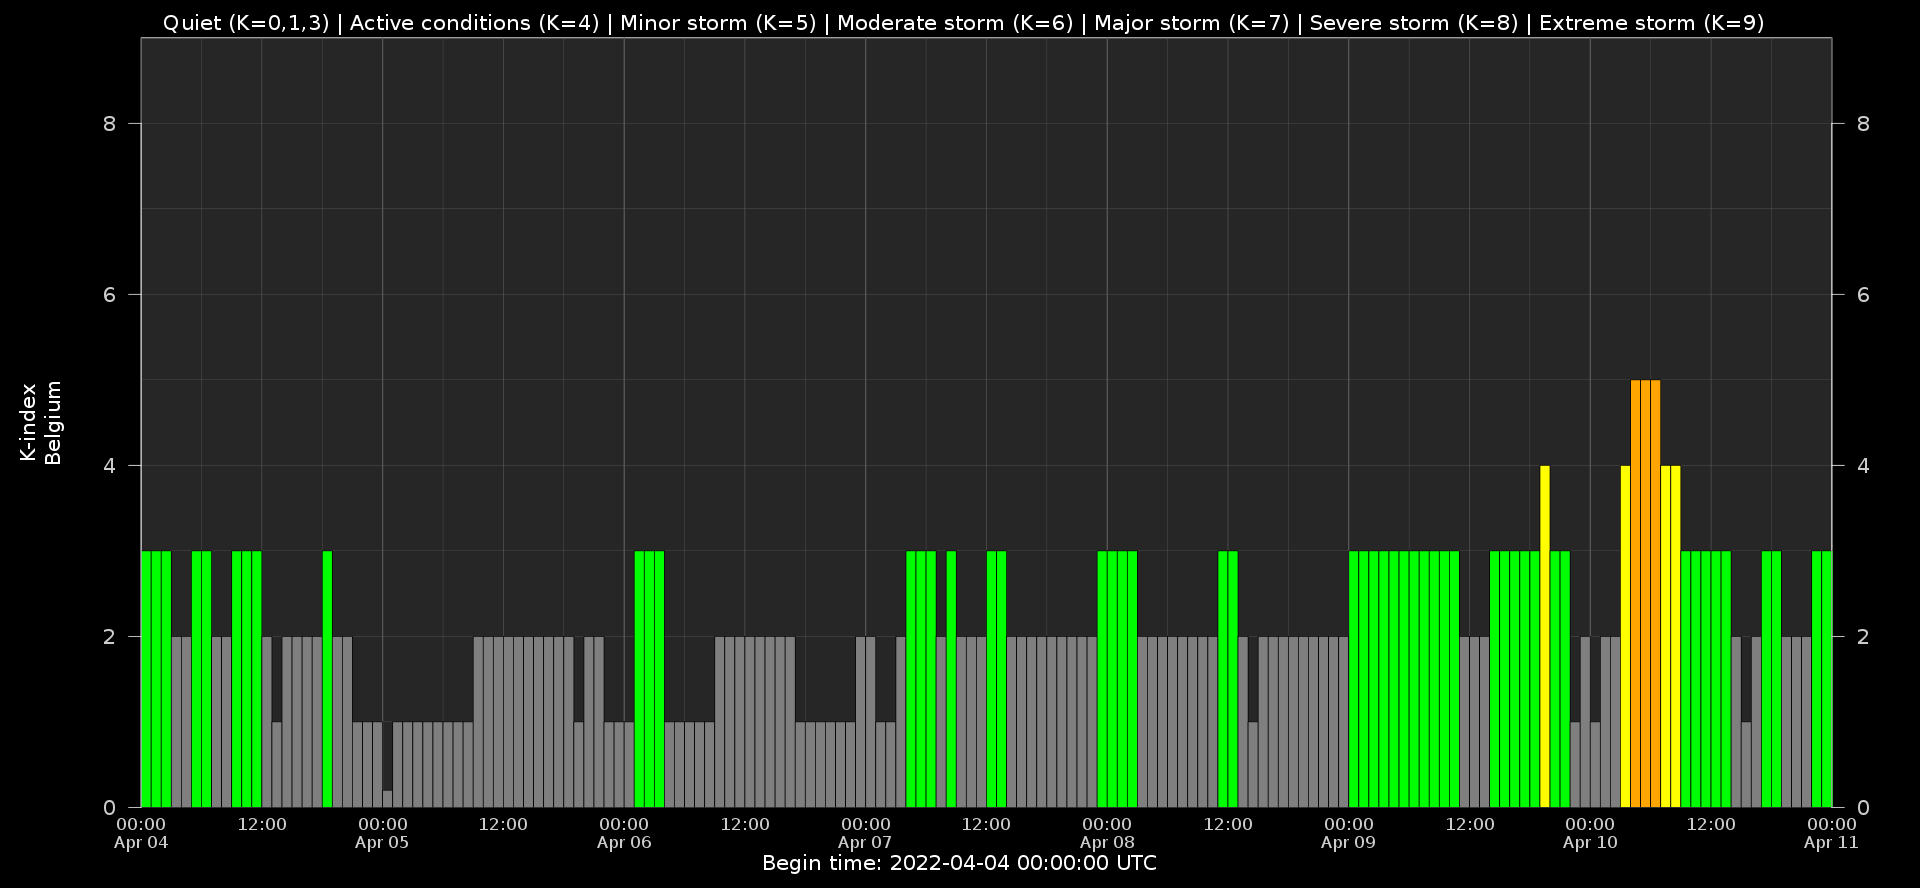Click the "00:00" label above Apr 08
This screenshot has width=1920, height=888.
tap(1107, 824)
